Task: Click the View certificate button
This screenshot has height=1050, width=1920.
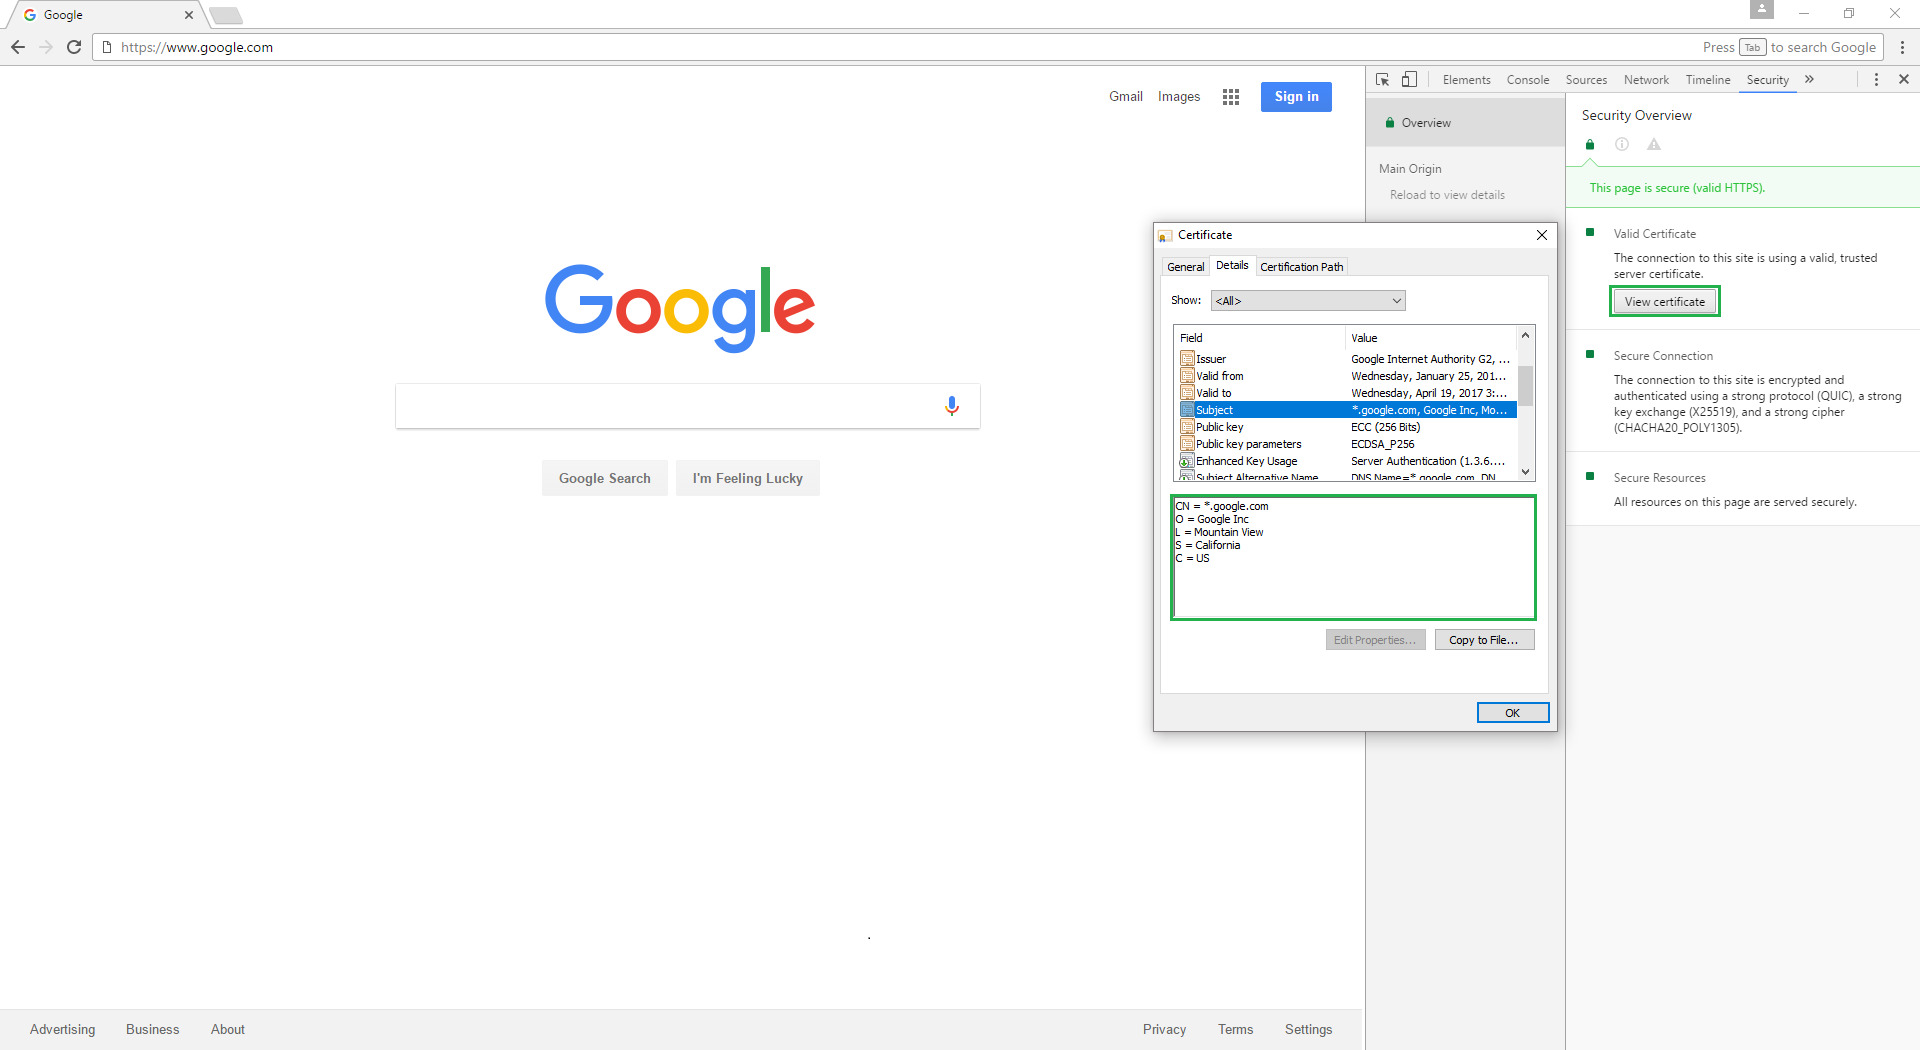Action: click(x=1664, y=301)
